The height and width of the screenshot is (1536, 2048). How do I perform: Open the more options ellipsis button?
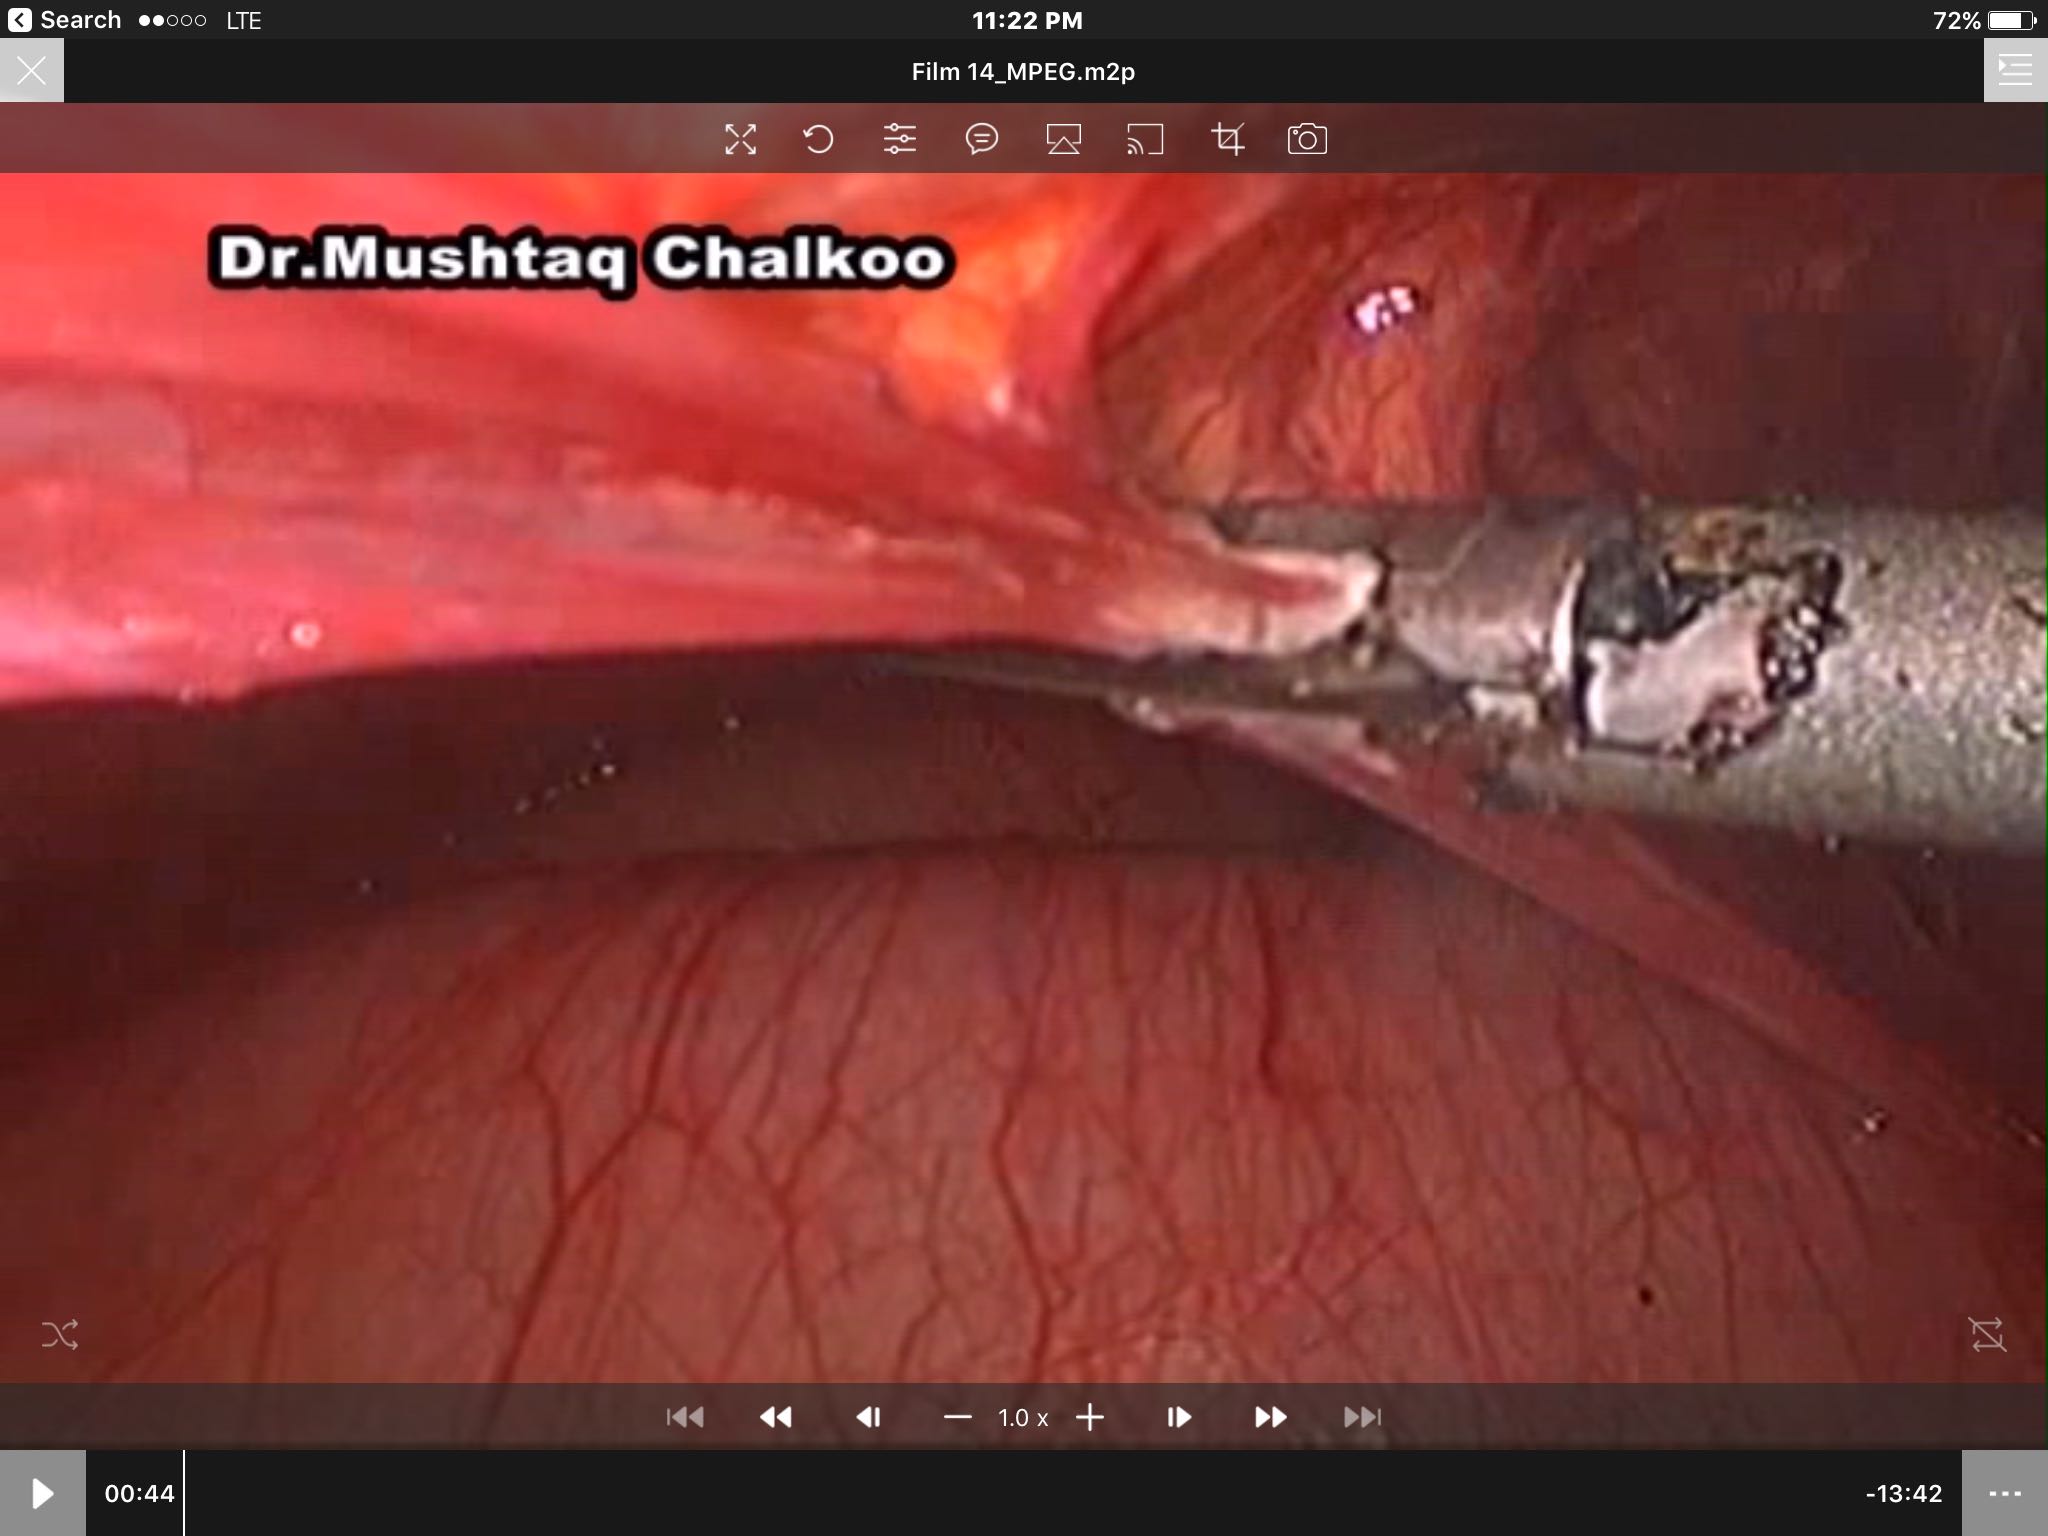tap(2005, 1493)
